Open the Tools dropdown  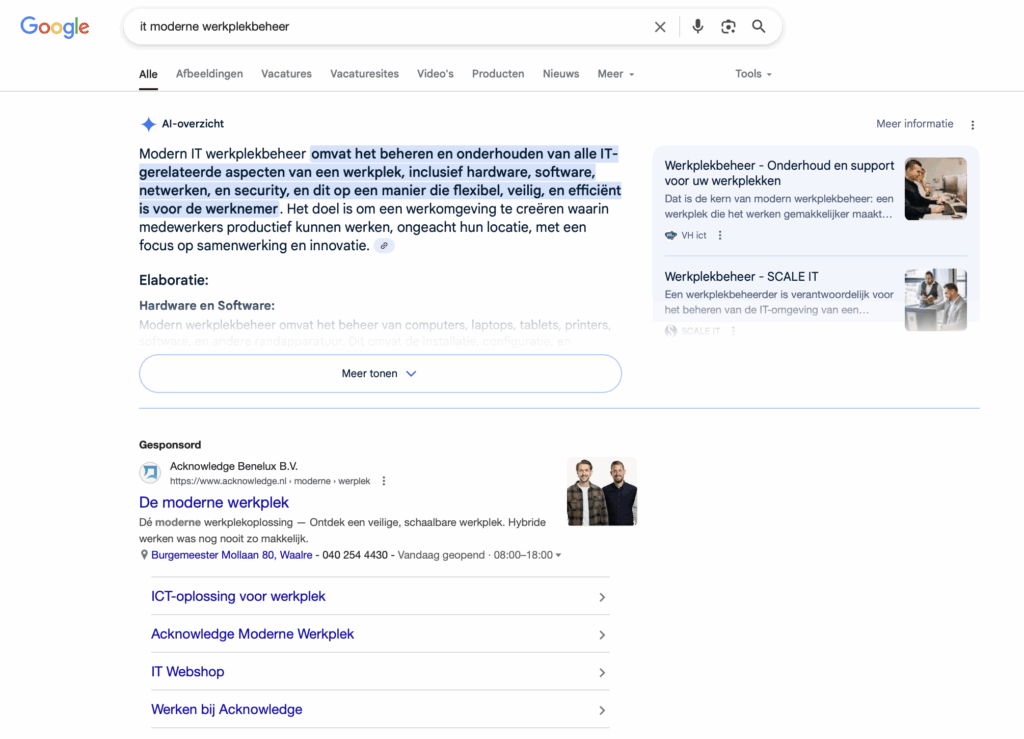point(753,74)
